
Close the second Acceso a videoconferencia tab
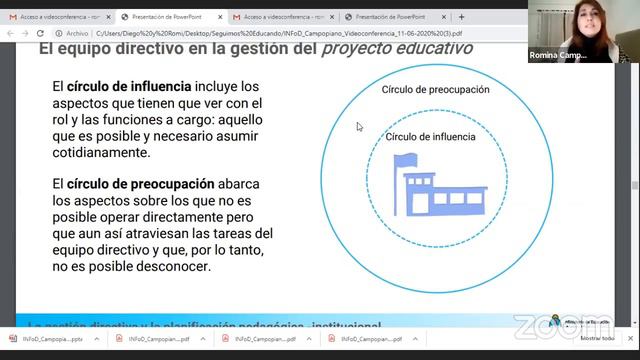[x=332, y=17]
